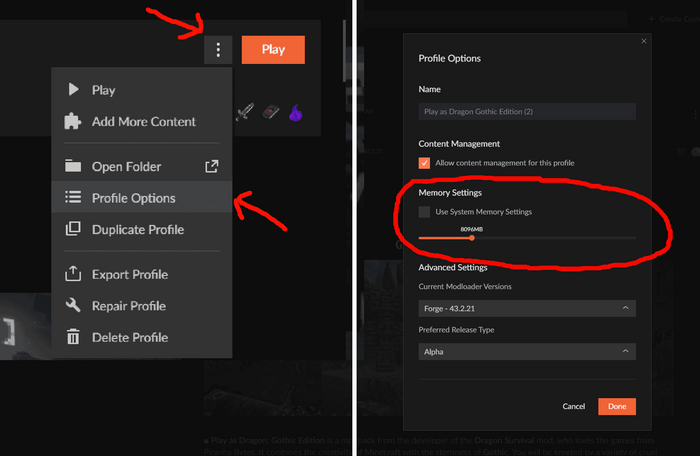Screen dimensions: 700x456
Task: Click the Duplicate Profile copy icon
Action: point(73,230)
